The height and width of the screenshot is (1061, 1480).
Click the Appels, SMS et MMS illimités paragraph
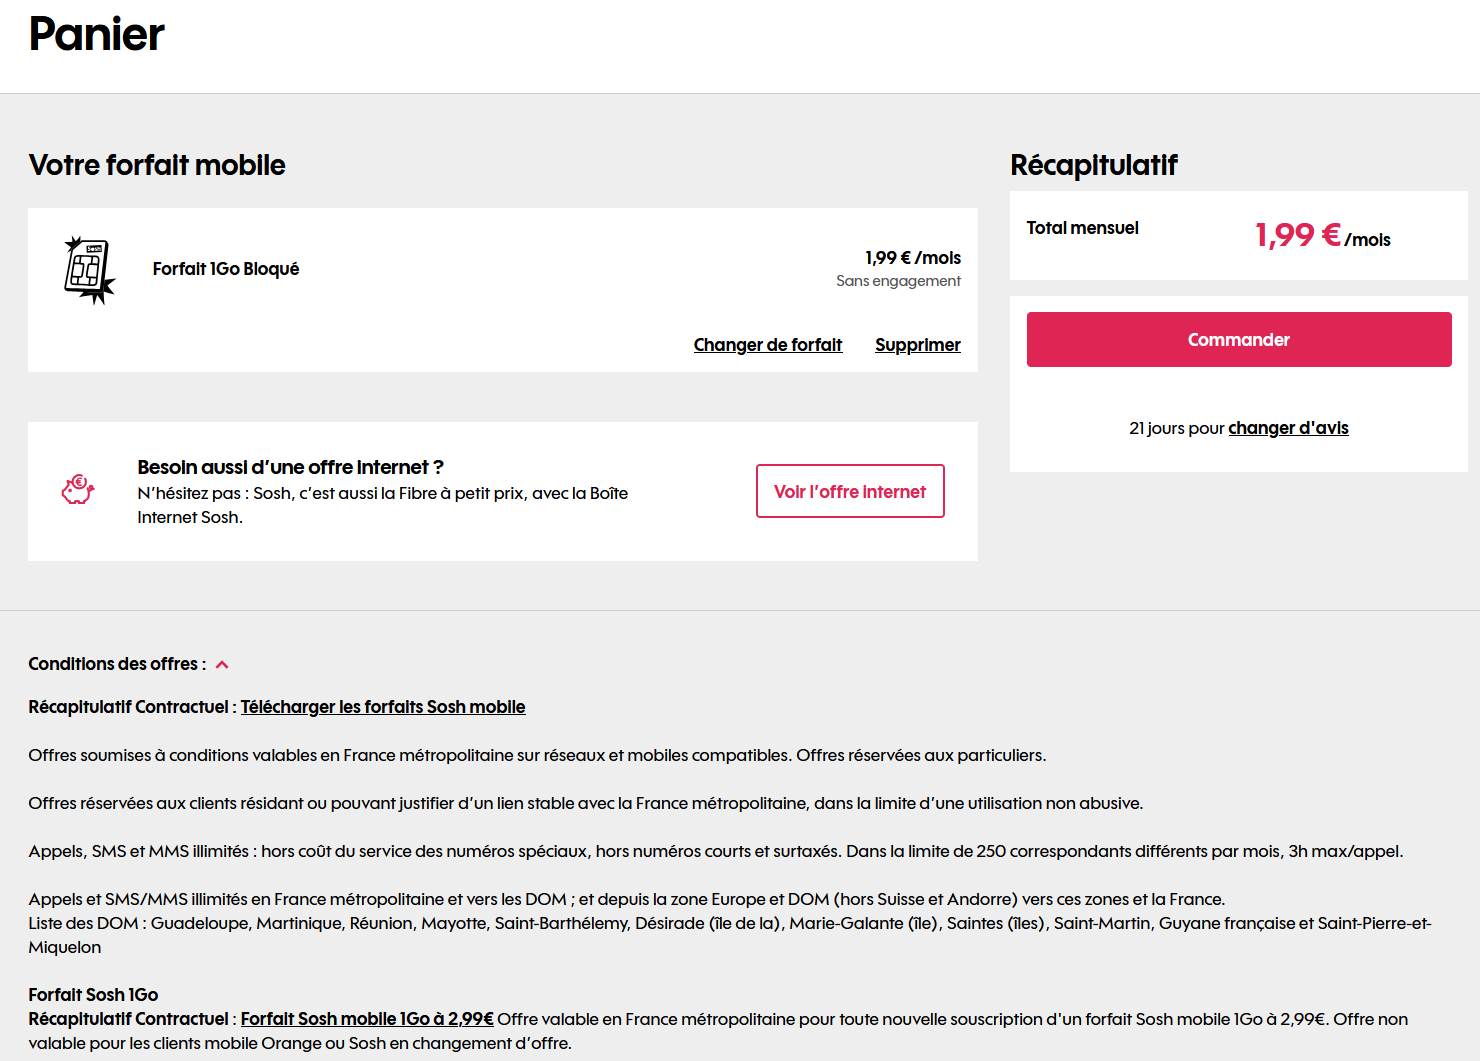[716, 851]
